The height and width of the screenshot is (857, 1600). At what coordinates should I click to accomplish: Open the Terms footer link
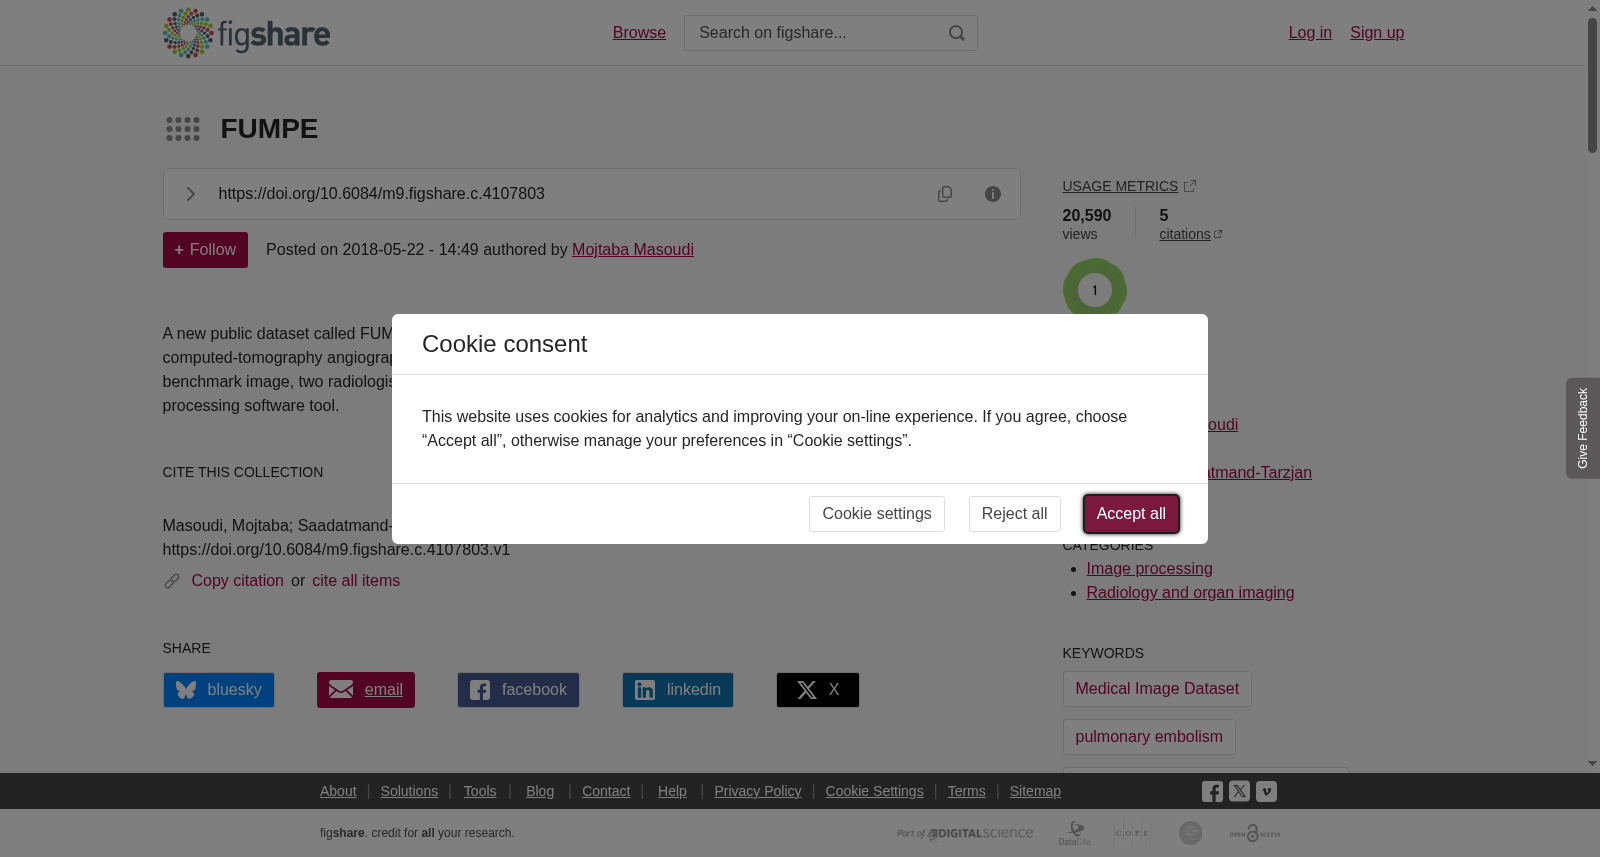(x=966, y=791)
